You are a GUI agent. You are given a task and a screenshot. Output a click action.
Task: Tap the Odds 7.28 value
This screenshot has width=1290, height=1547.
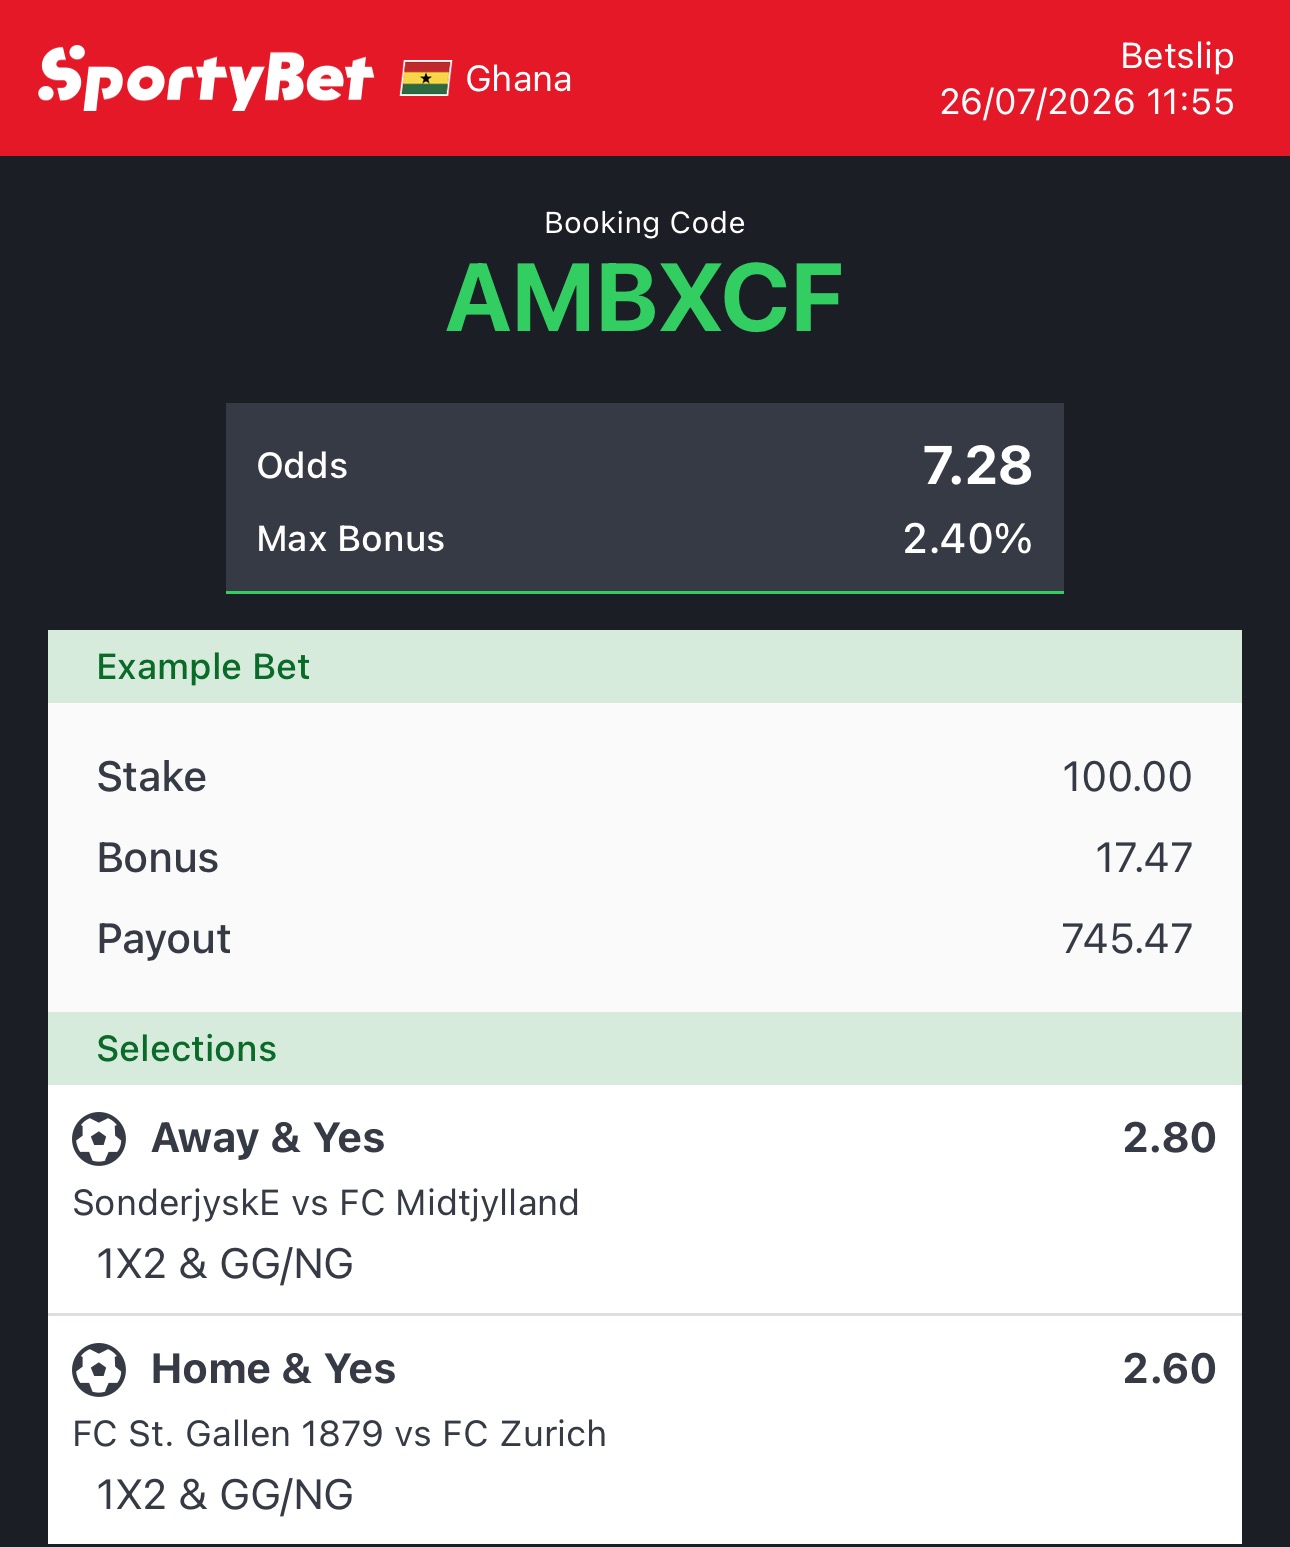point(977,466)
